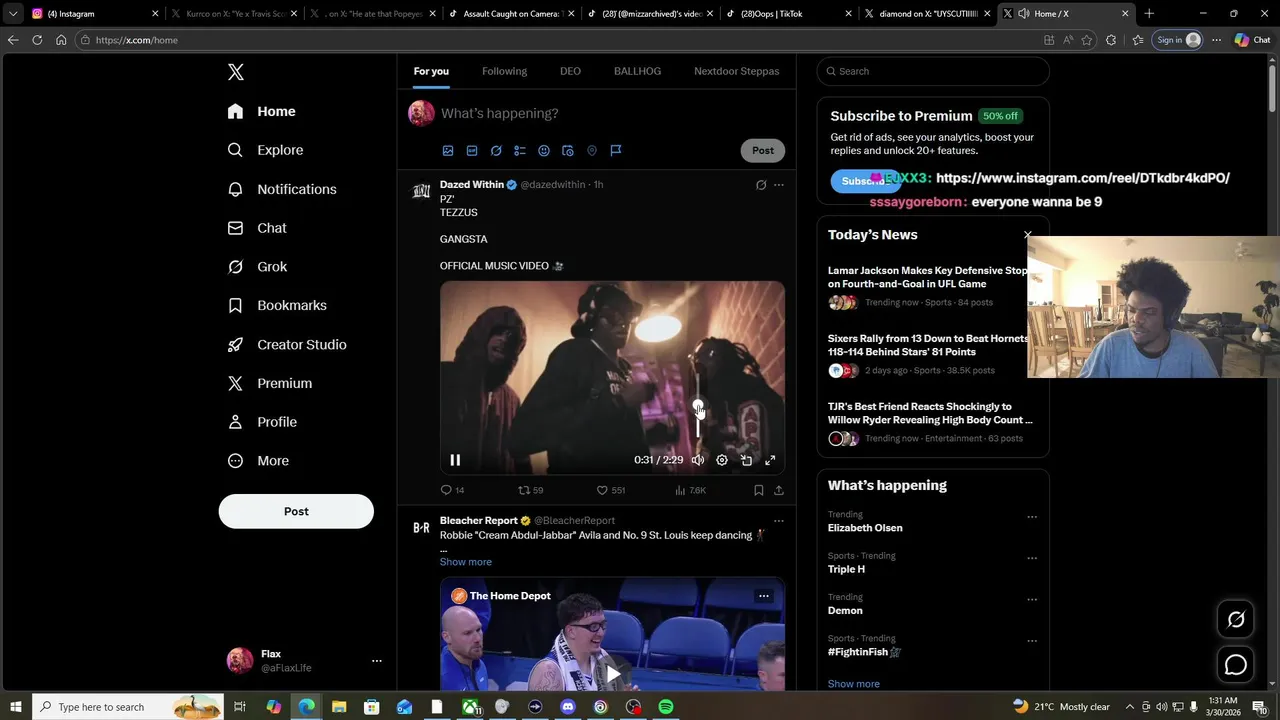This screenshot has height=720, width=1280.
Task: Click the X search box
Action: [x=933, y=71]
